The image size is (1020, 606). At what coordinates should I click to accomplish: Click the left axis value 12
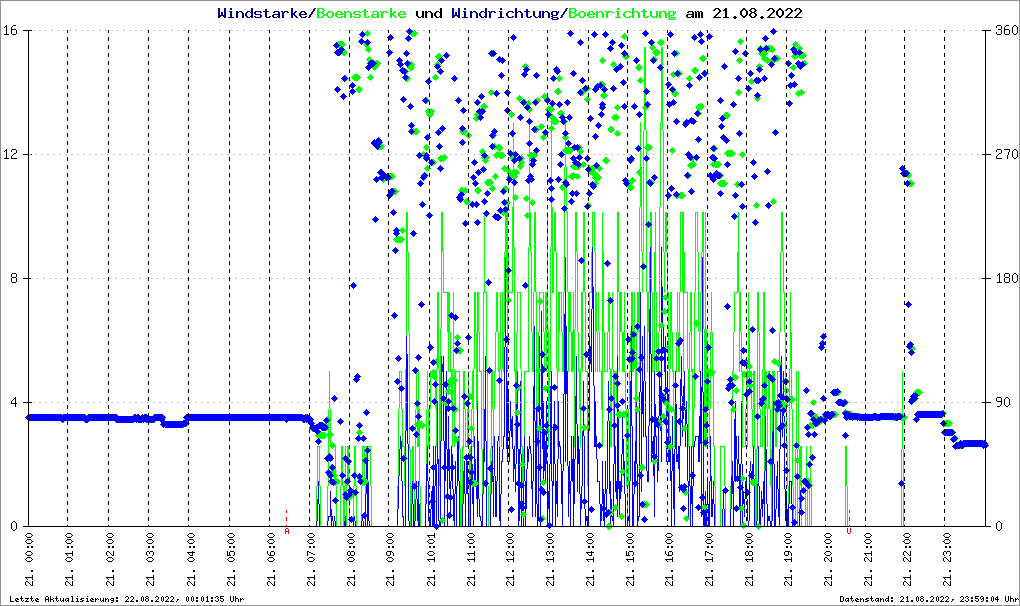point(9,154)
